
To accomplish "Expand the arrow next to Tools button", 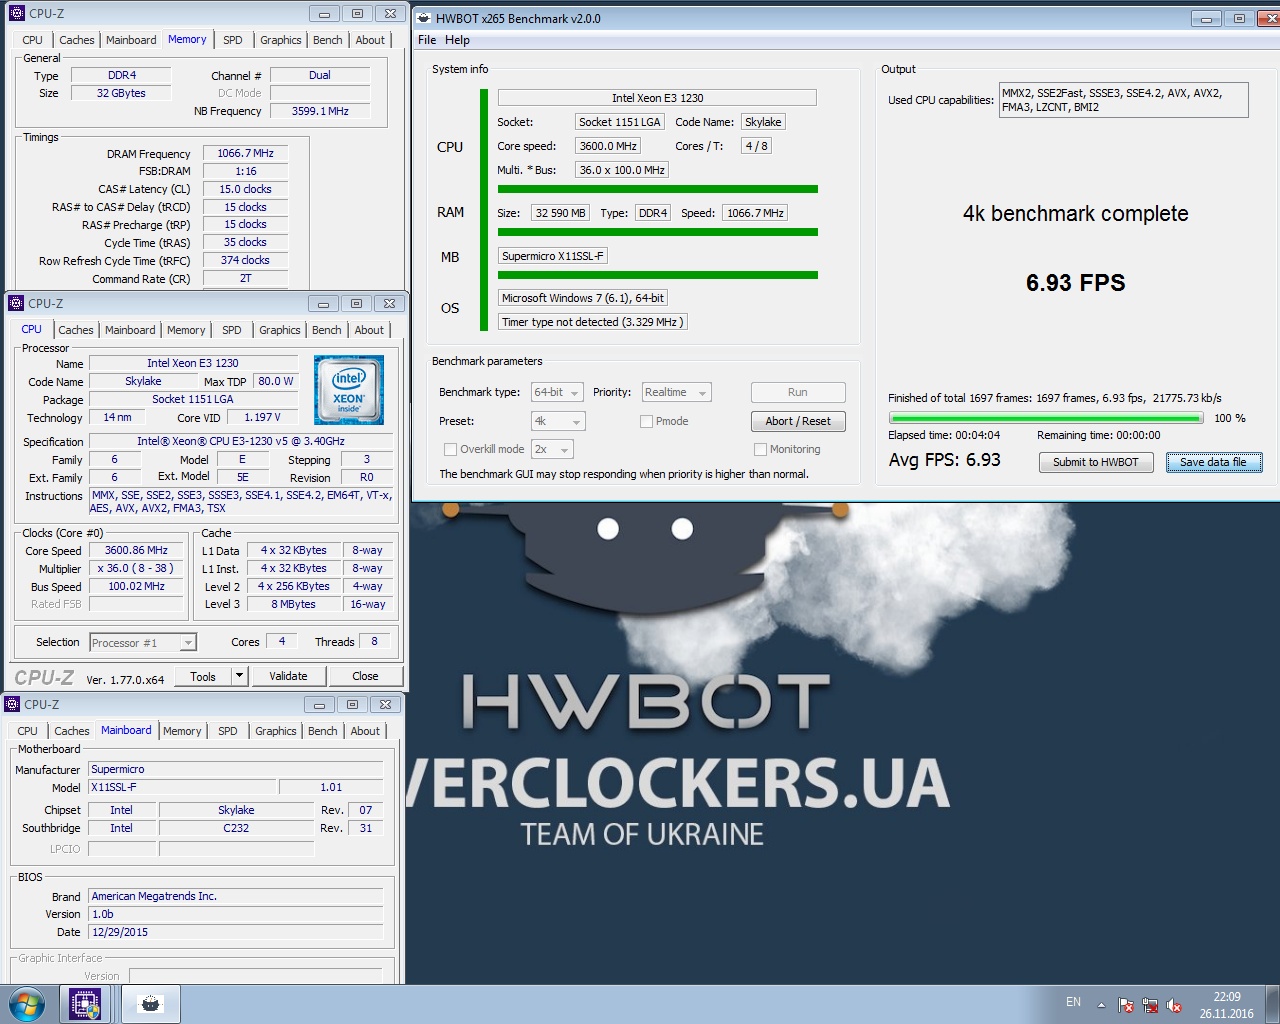I will click(239, 676).
